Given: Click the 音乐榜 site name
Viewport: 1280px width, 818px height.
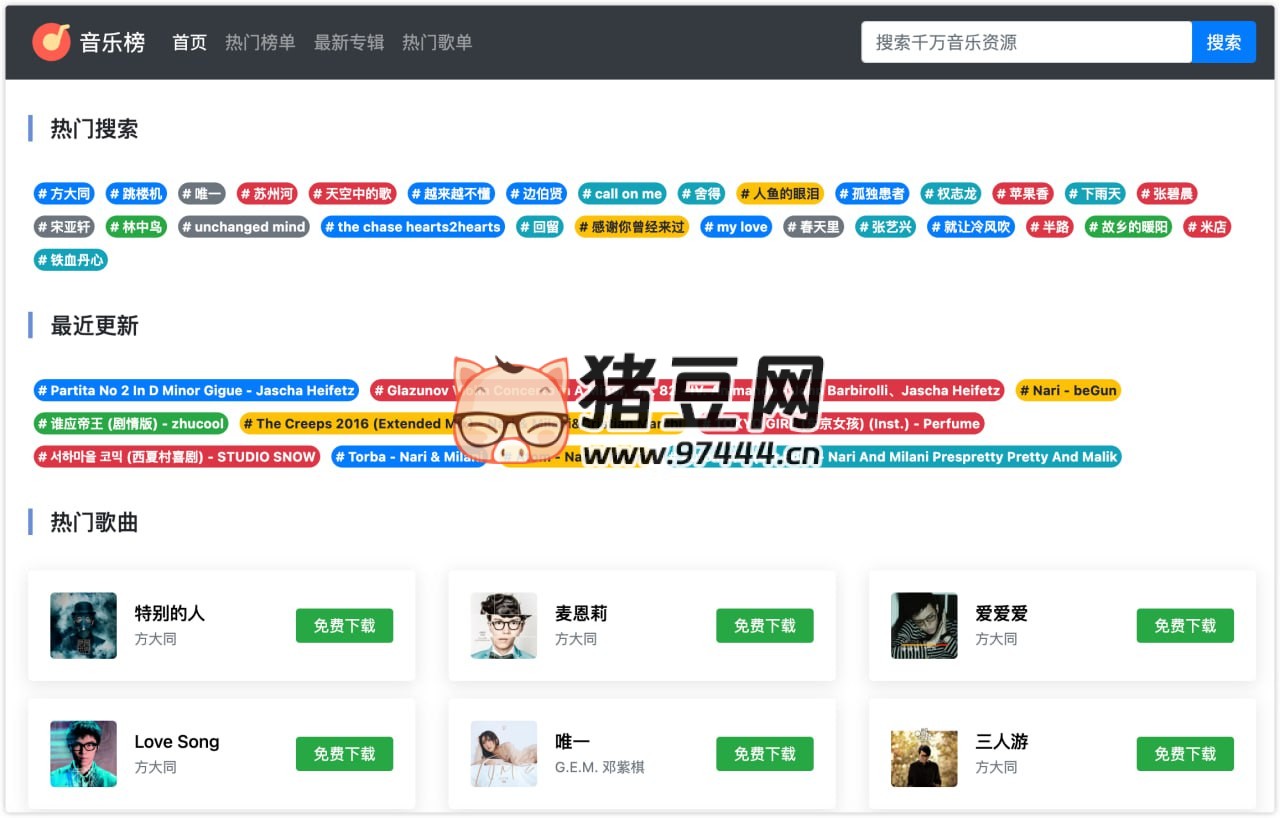Looking at the screenshot, I should coord(112,42).
